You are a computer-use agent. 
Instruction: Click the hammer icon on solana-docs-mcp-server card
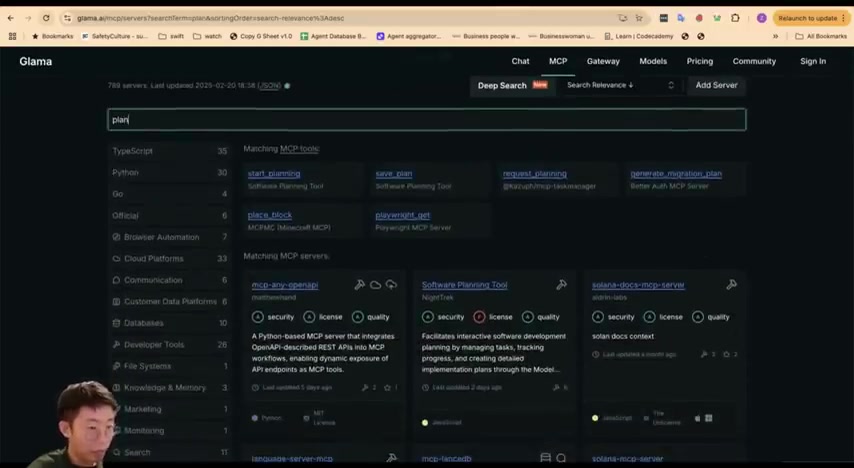731,284
